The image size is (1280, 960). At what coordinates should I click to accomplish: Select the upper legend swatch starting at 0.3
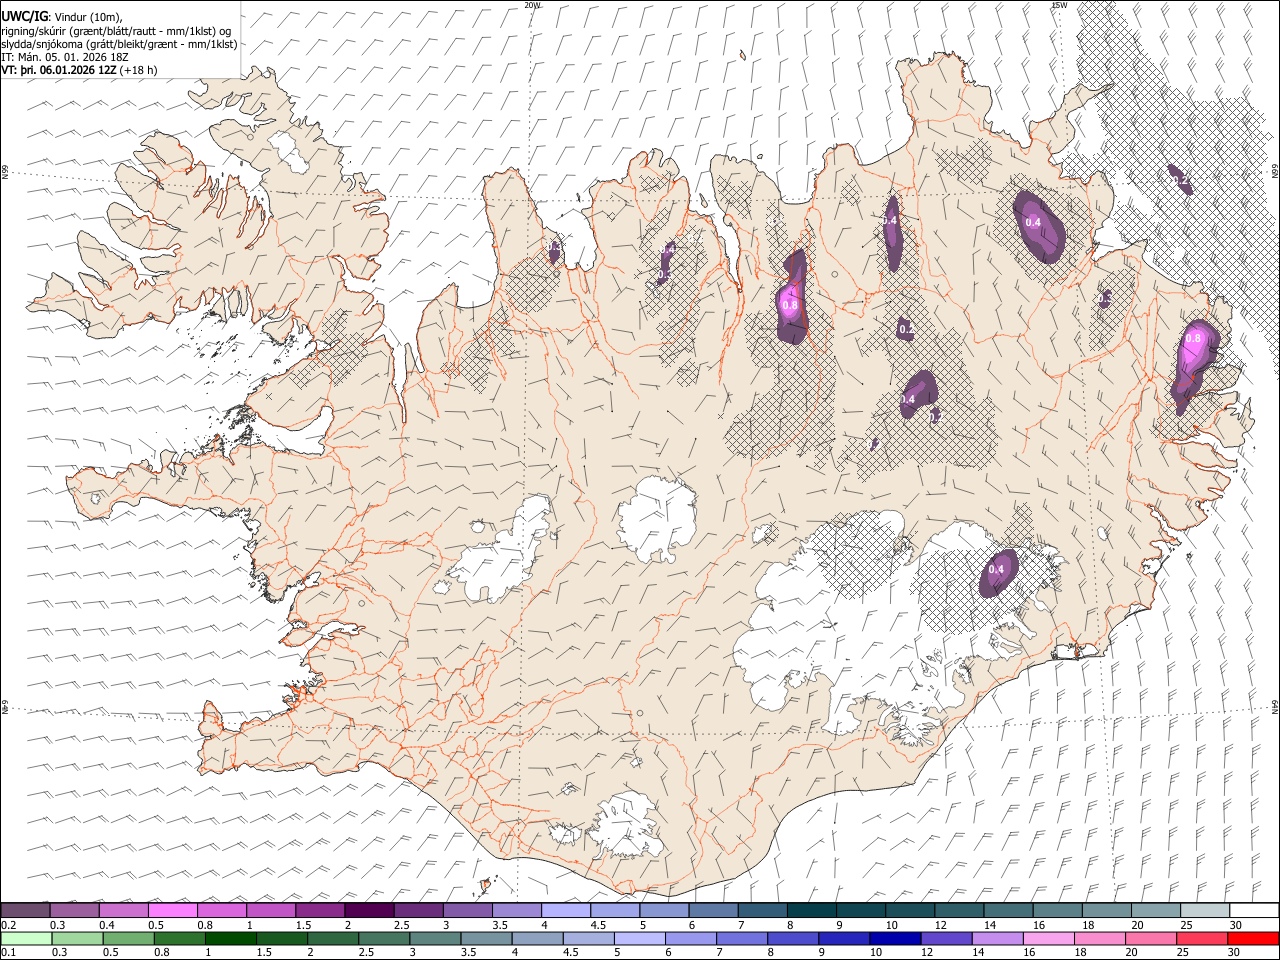tap(75, 911)
